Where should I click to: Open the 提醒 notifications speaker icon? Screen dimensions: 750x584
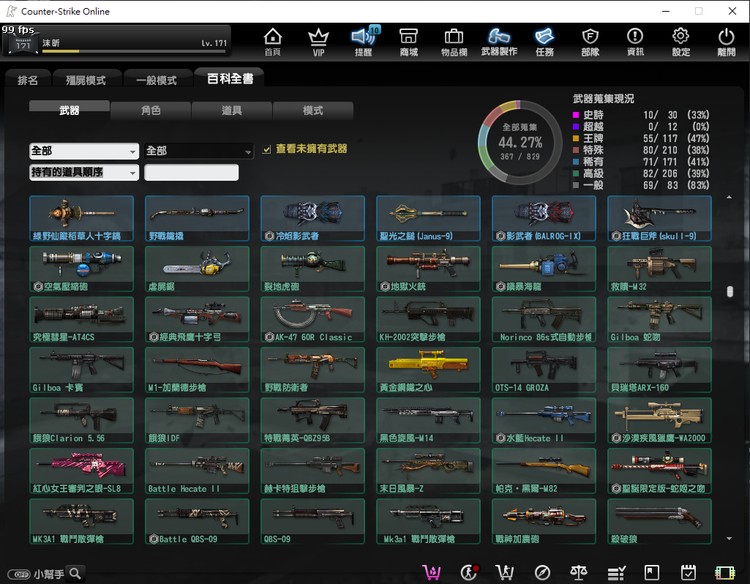coord(364,42)
